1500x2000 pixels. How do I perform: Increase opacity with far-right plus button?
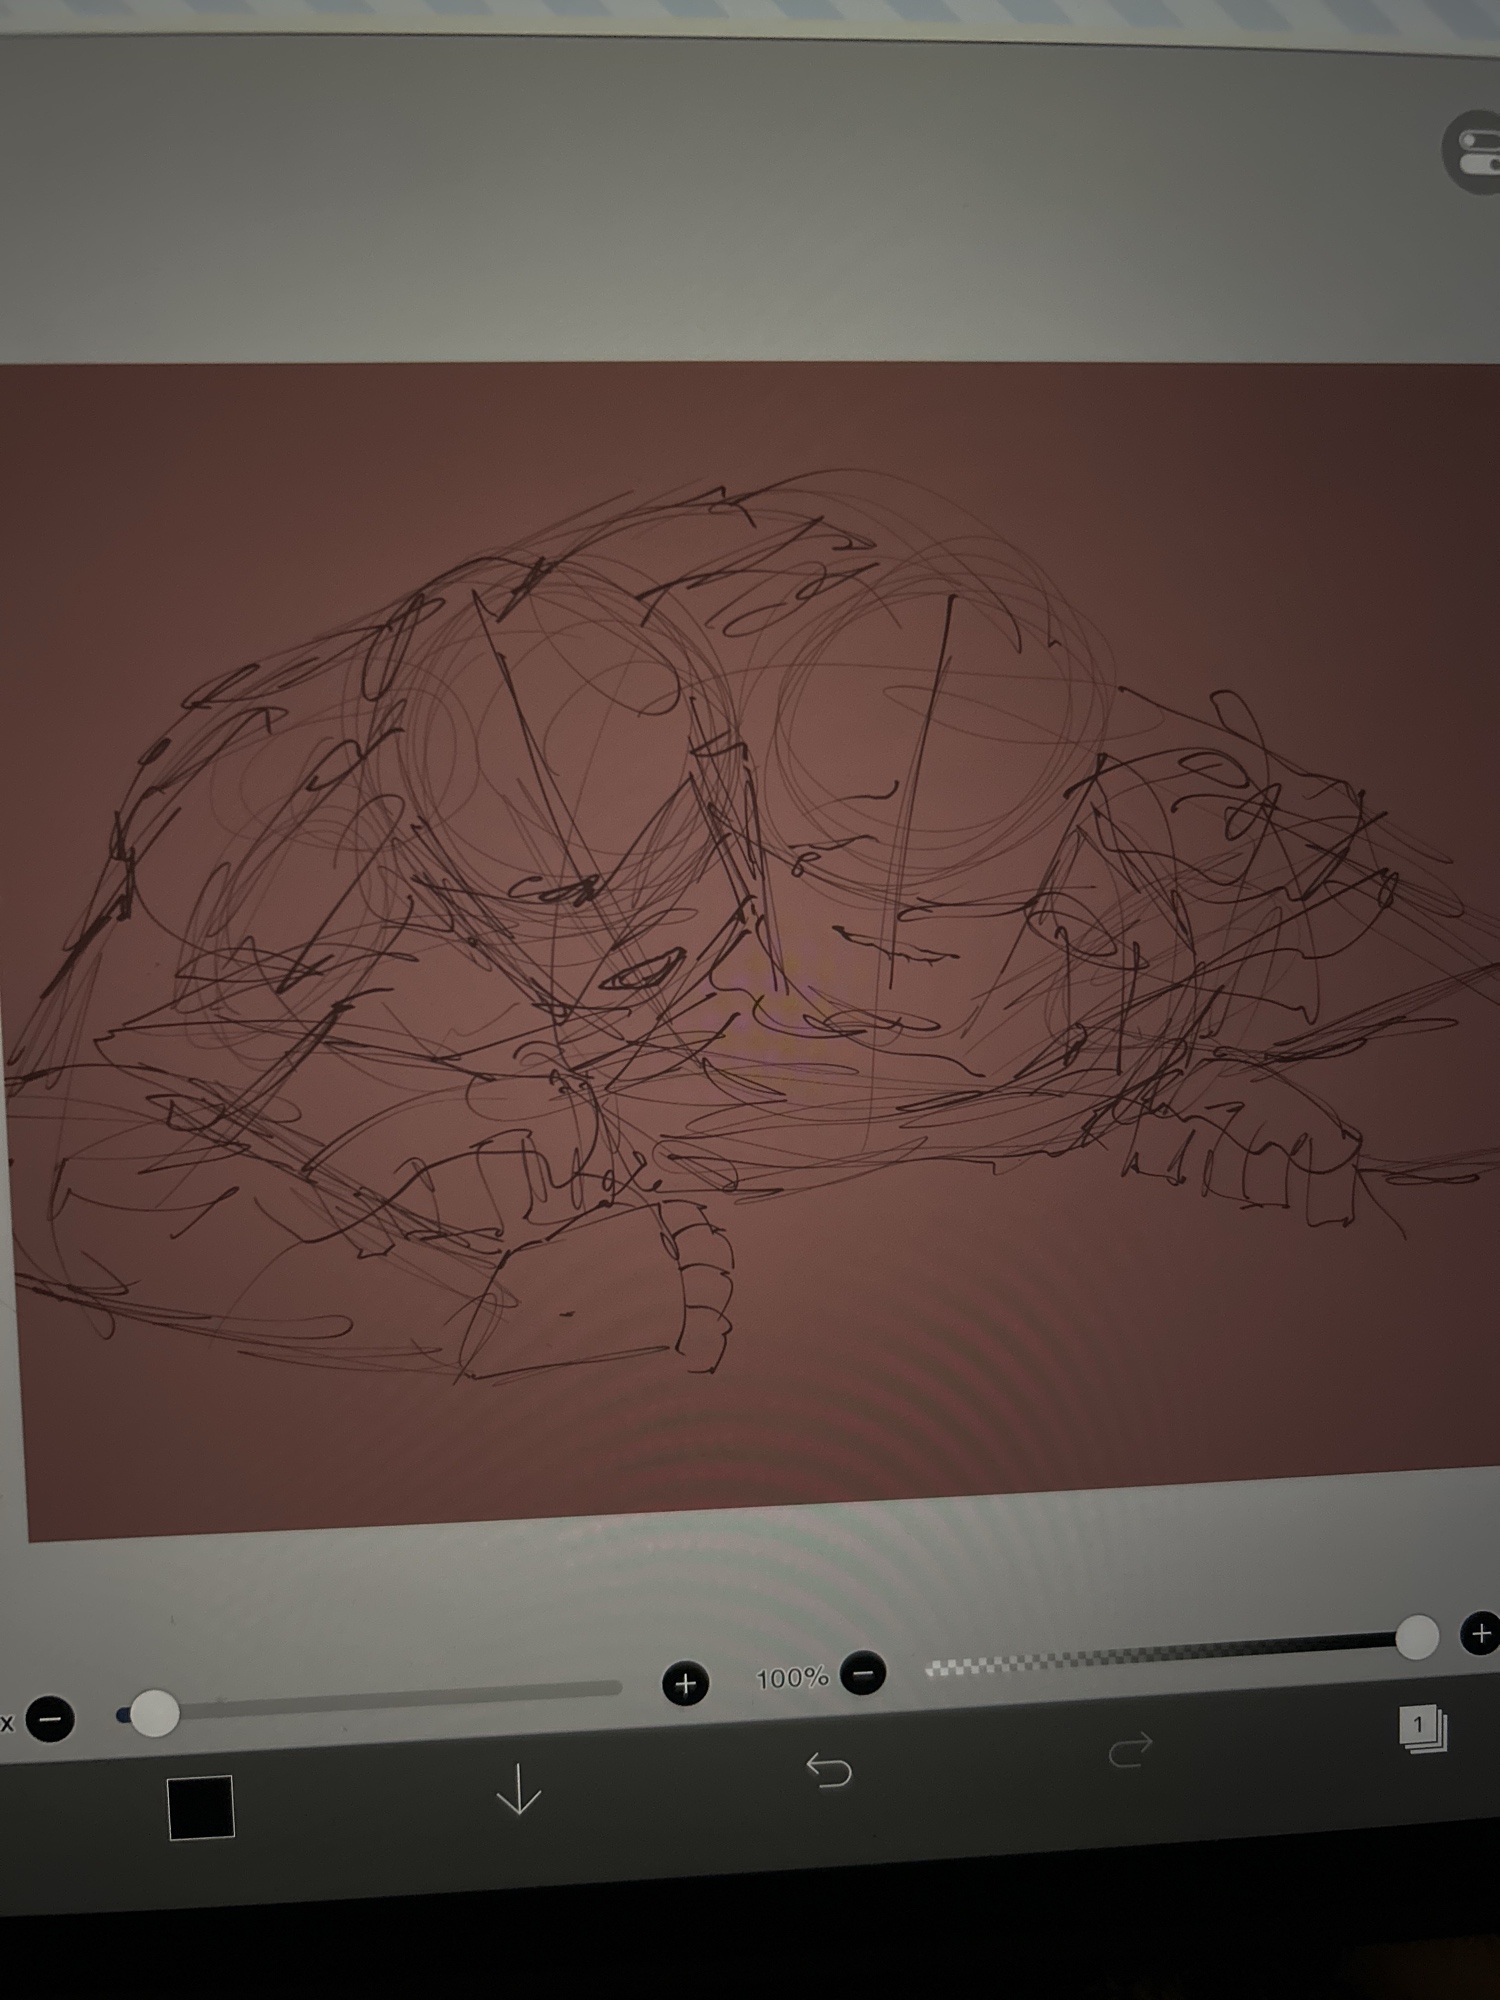point(1480,1635)
